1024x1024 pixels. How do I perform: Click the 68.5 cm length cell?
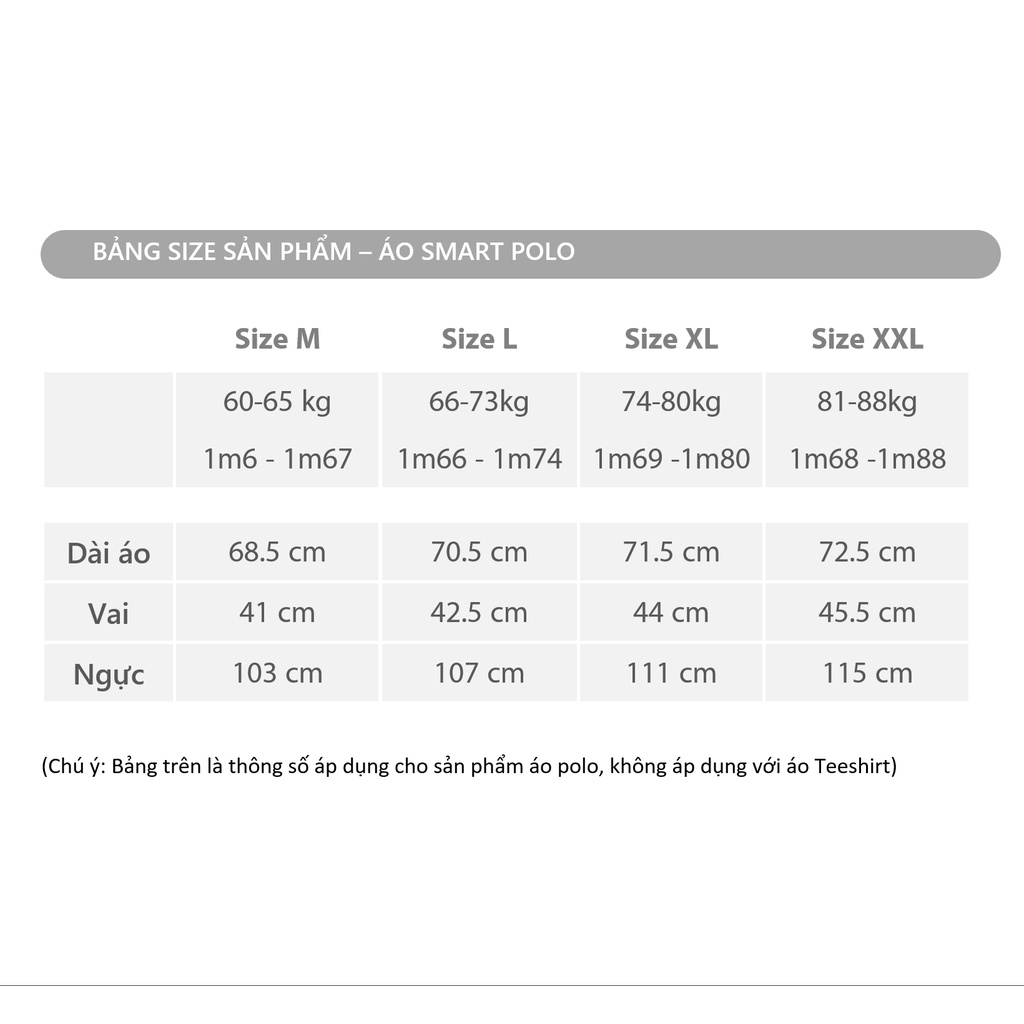277,552
